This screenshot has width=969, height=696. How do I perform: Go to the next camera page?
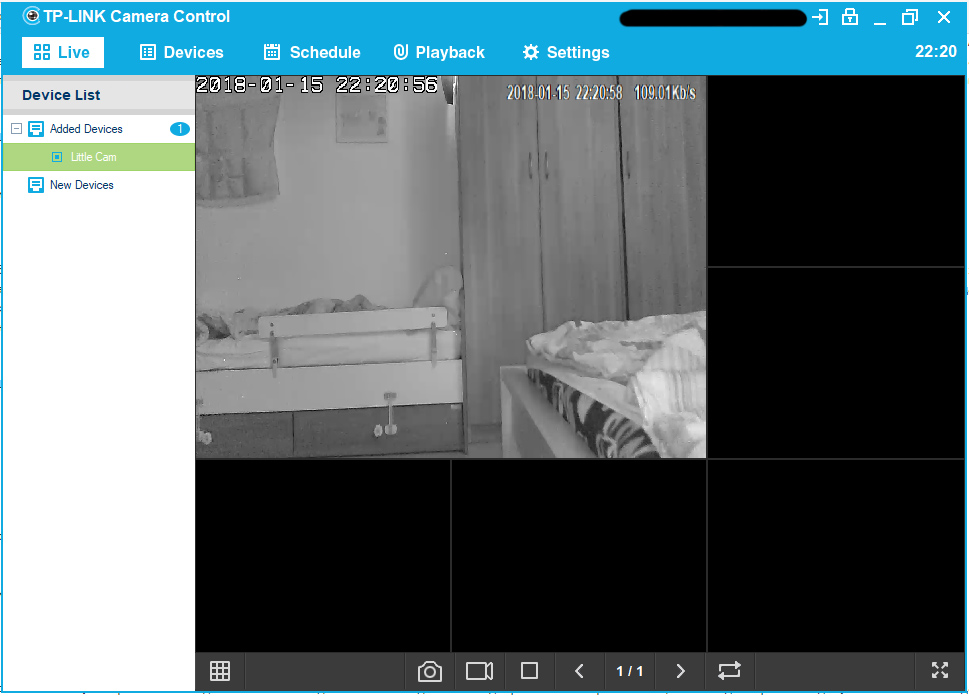click(680, 671)
